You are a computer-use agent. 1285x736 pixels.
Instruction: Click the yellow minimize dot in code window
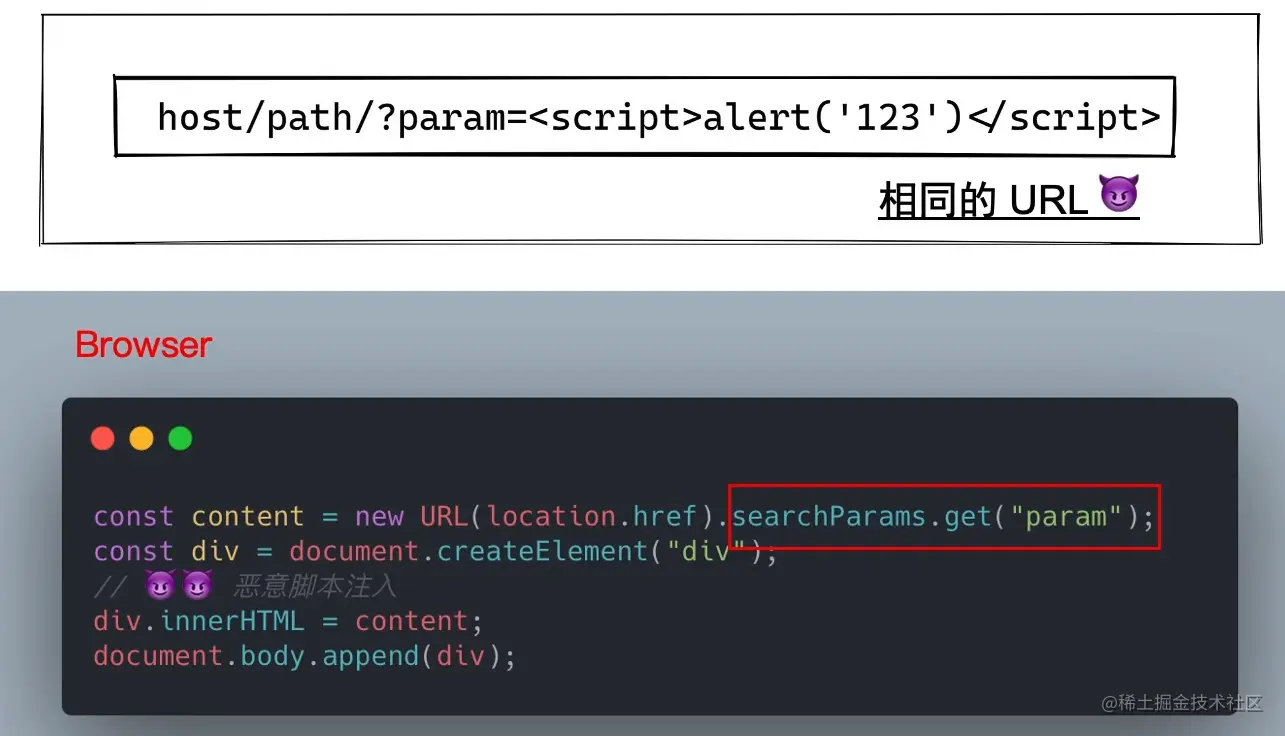(x=141, y=438)
